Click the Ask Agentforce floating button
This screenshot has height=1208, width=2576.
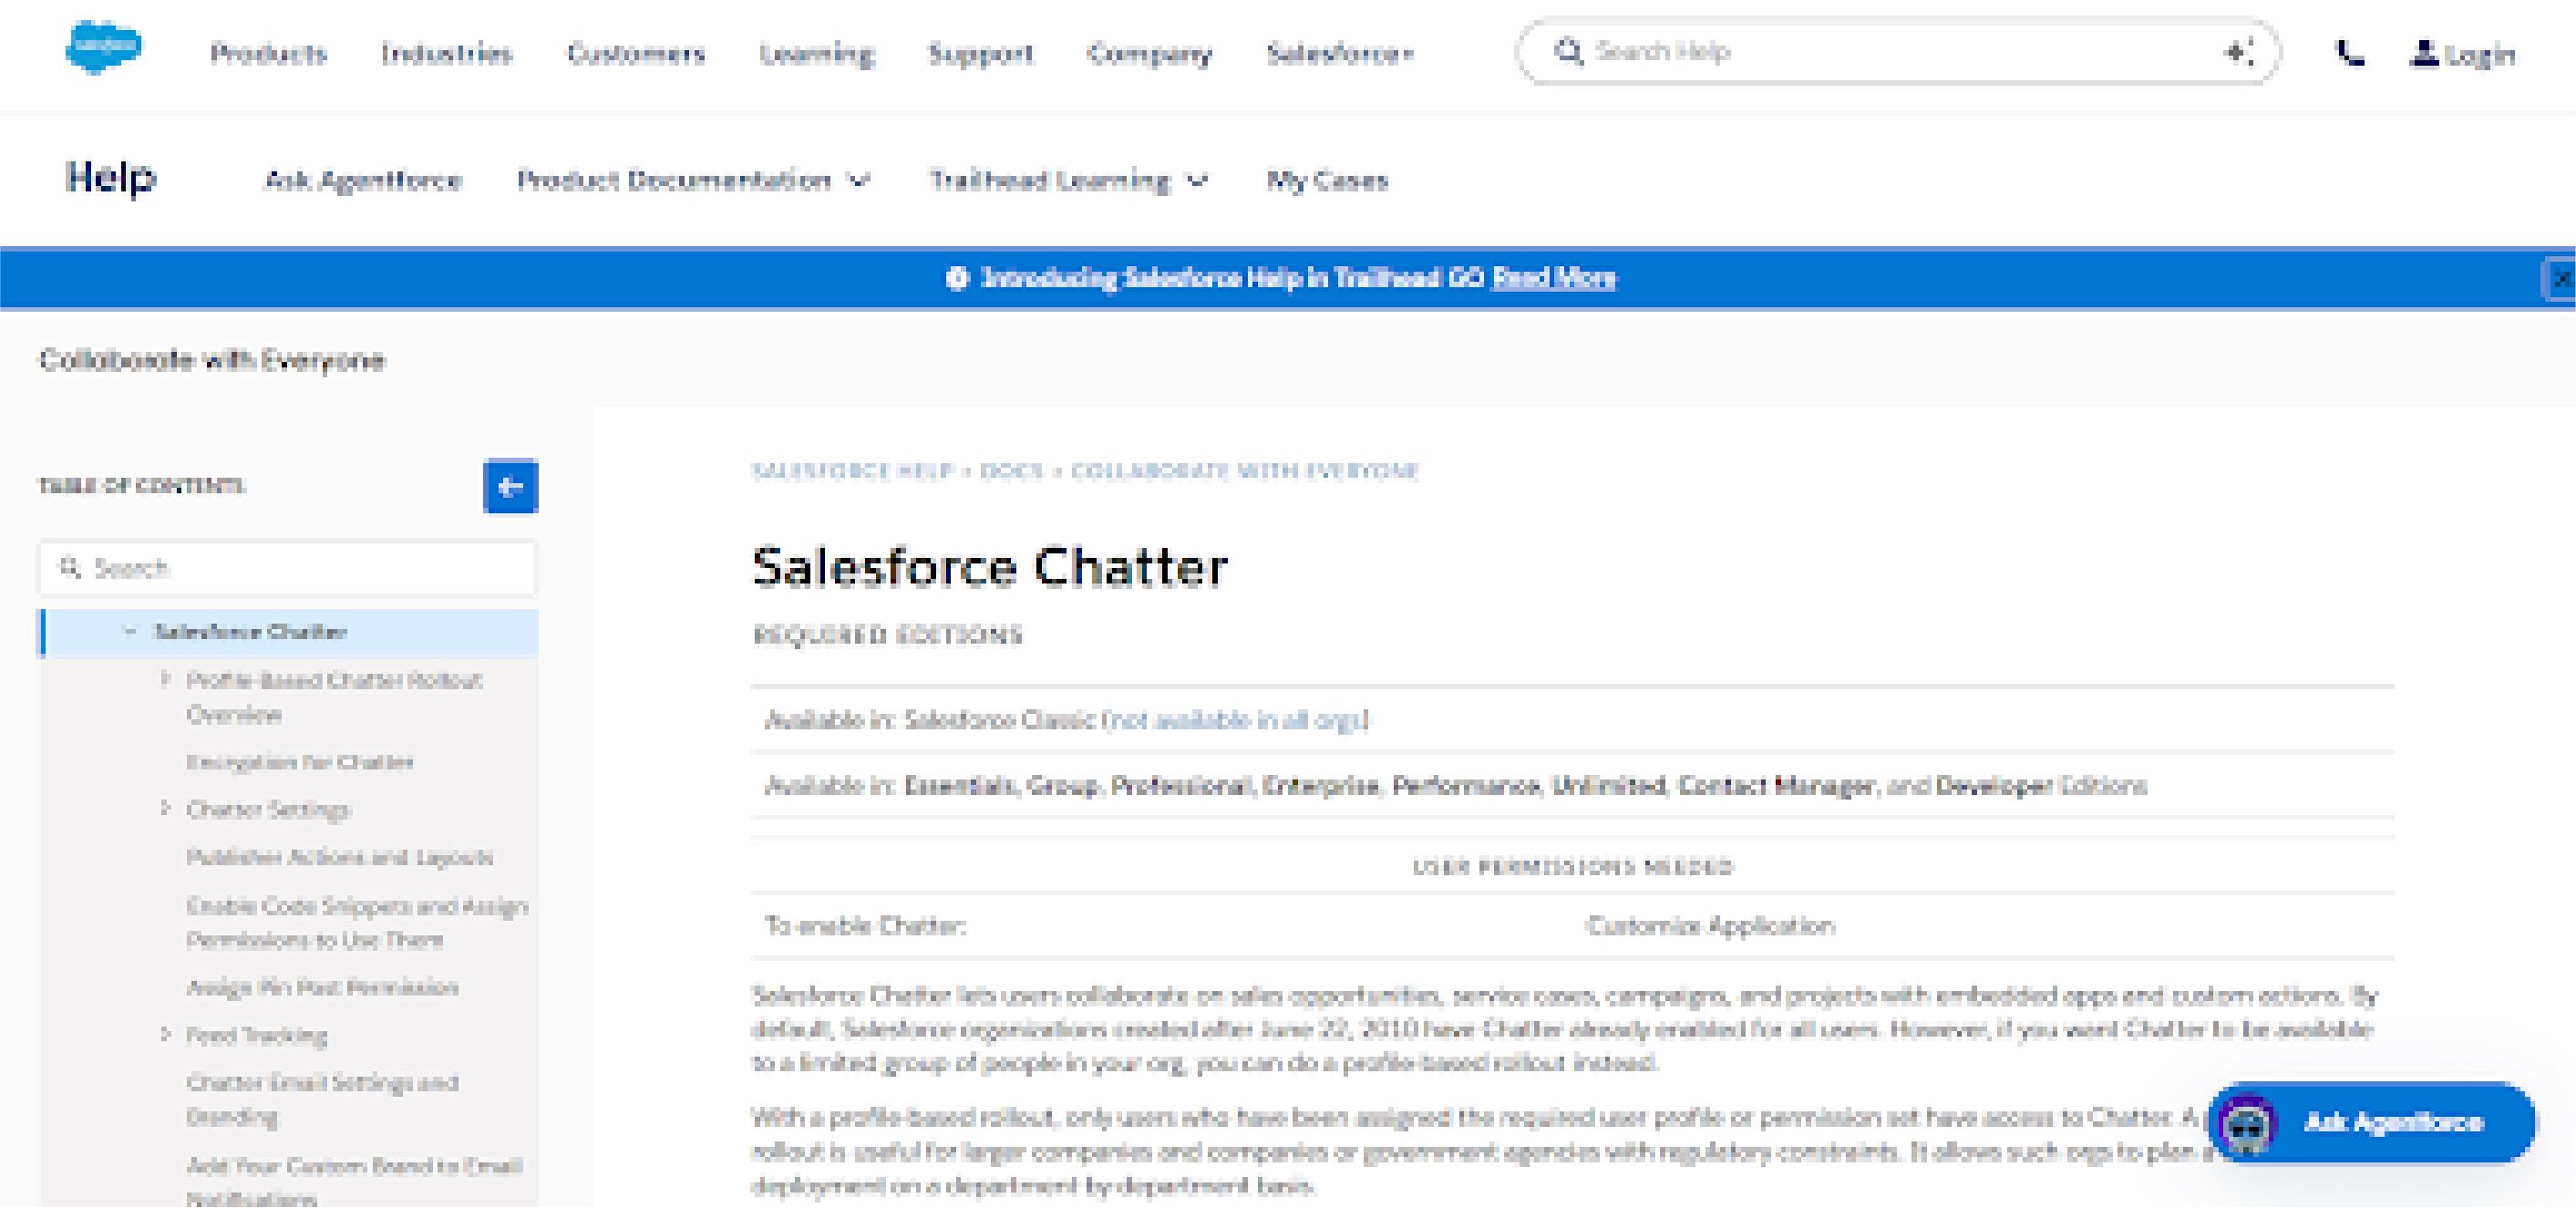[2372, 1123]
